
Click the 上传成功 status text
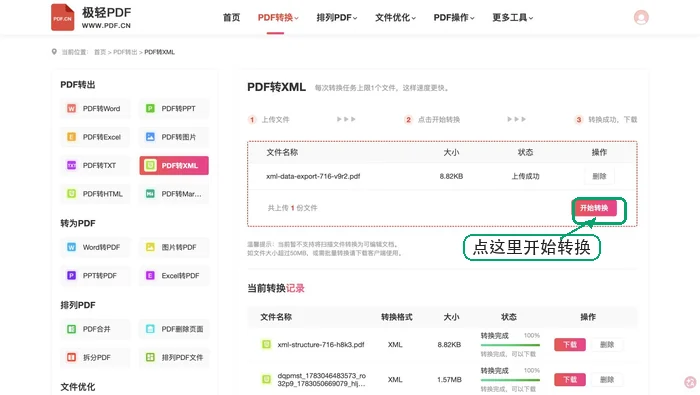coord(525,176)
